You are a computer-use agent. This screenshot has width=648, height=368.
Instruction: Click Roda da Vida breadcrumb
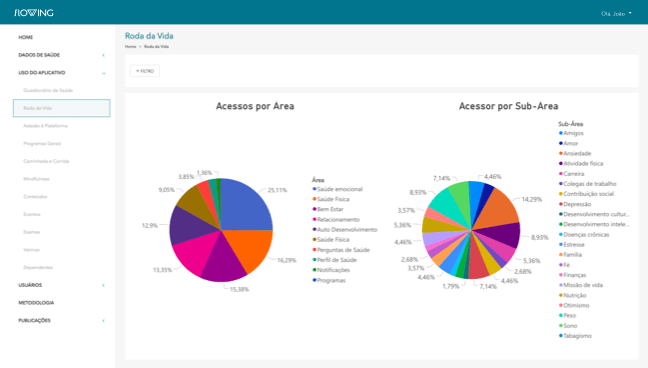157,47
